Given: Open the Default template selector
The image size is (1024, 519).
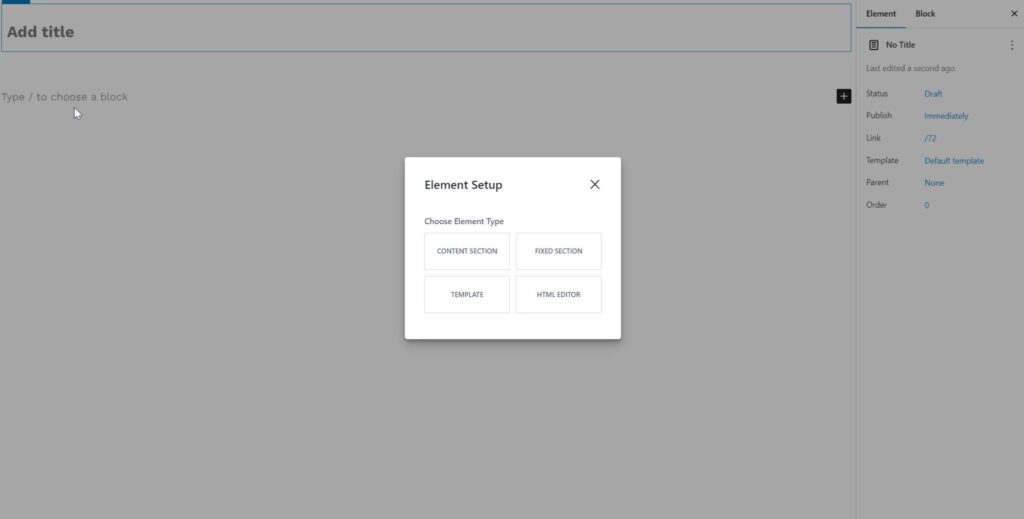Looking at the screenshot, I should [954, 161].
